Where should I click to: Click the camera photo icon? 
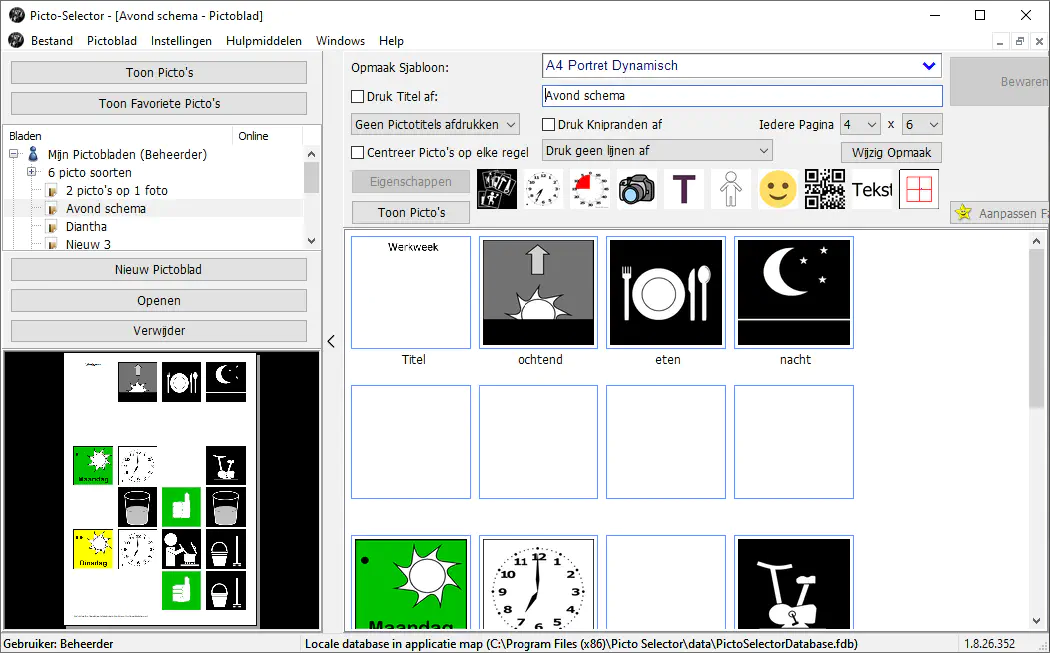coord(637,189)
